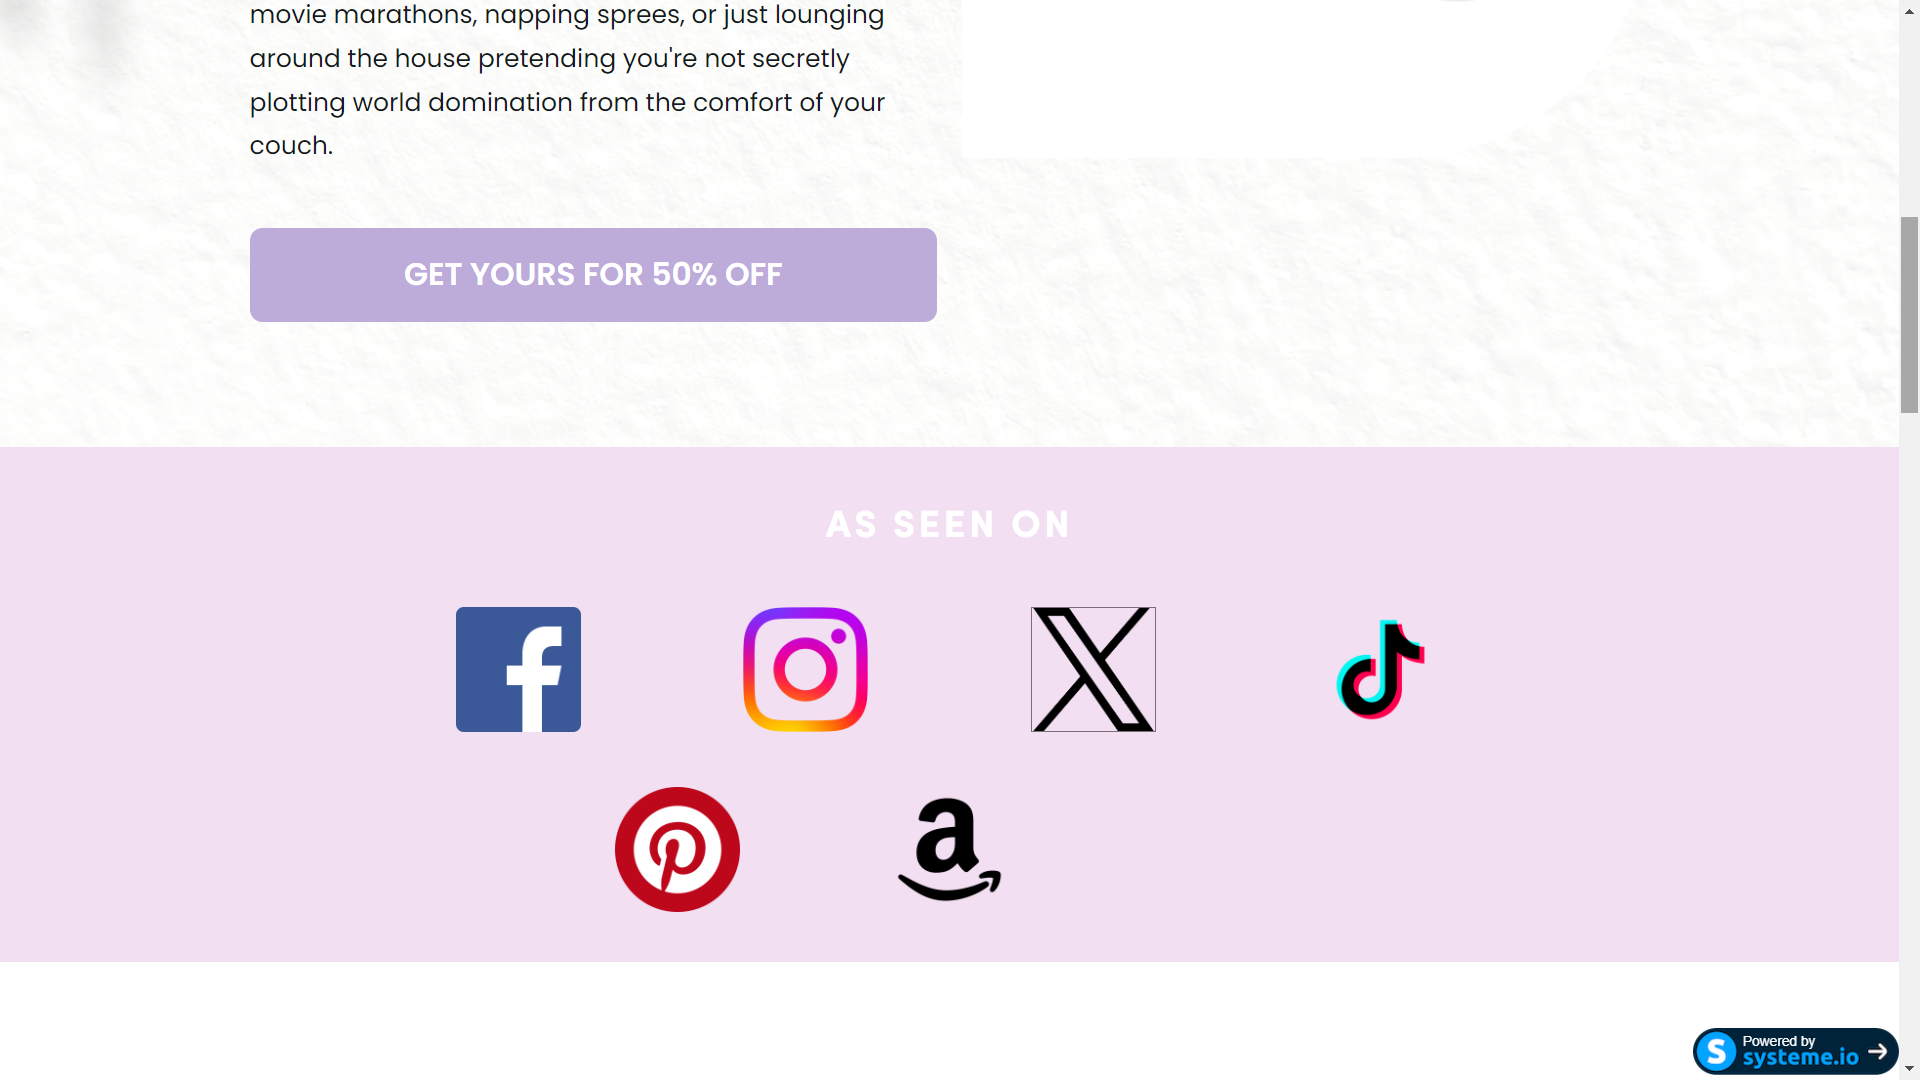The width and height of the screenshot is (1920, 1080).
Task: Click the scrollbar down arrow
Action: [1909, 1069]
